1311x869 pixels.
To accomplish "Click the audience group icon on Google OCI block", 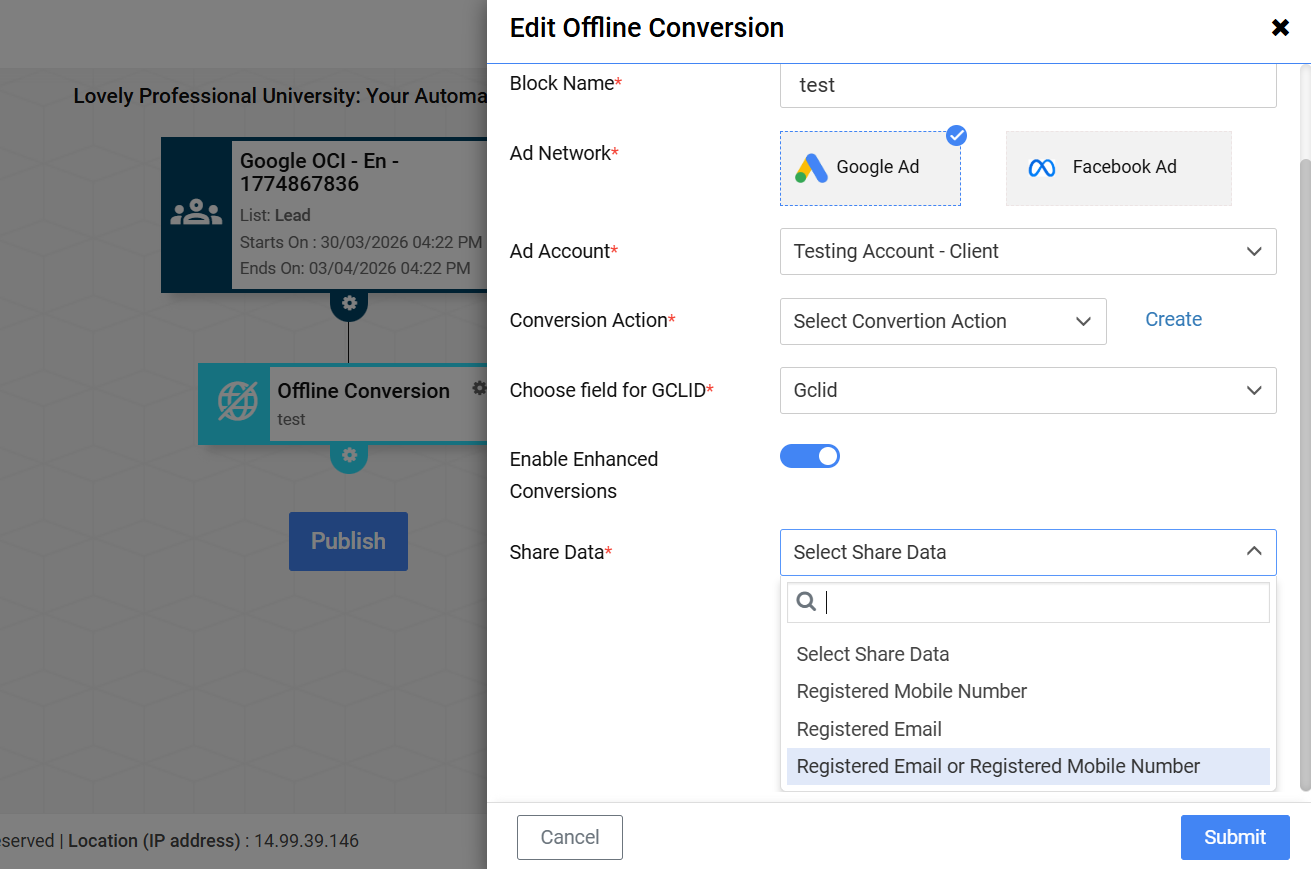I will pos(196,213).
